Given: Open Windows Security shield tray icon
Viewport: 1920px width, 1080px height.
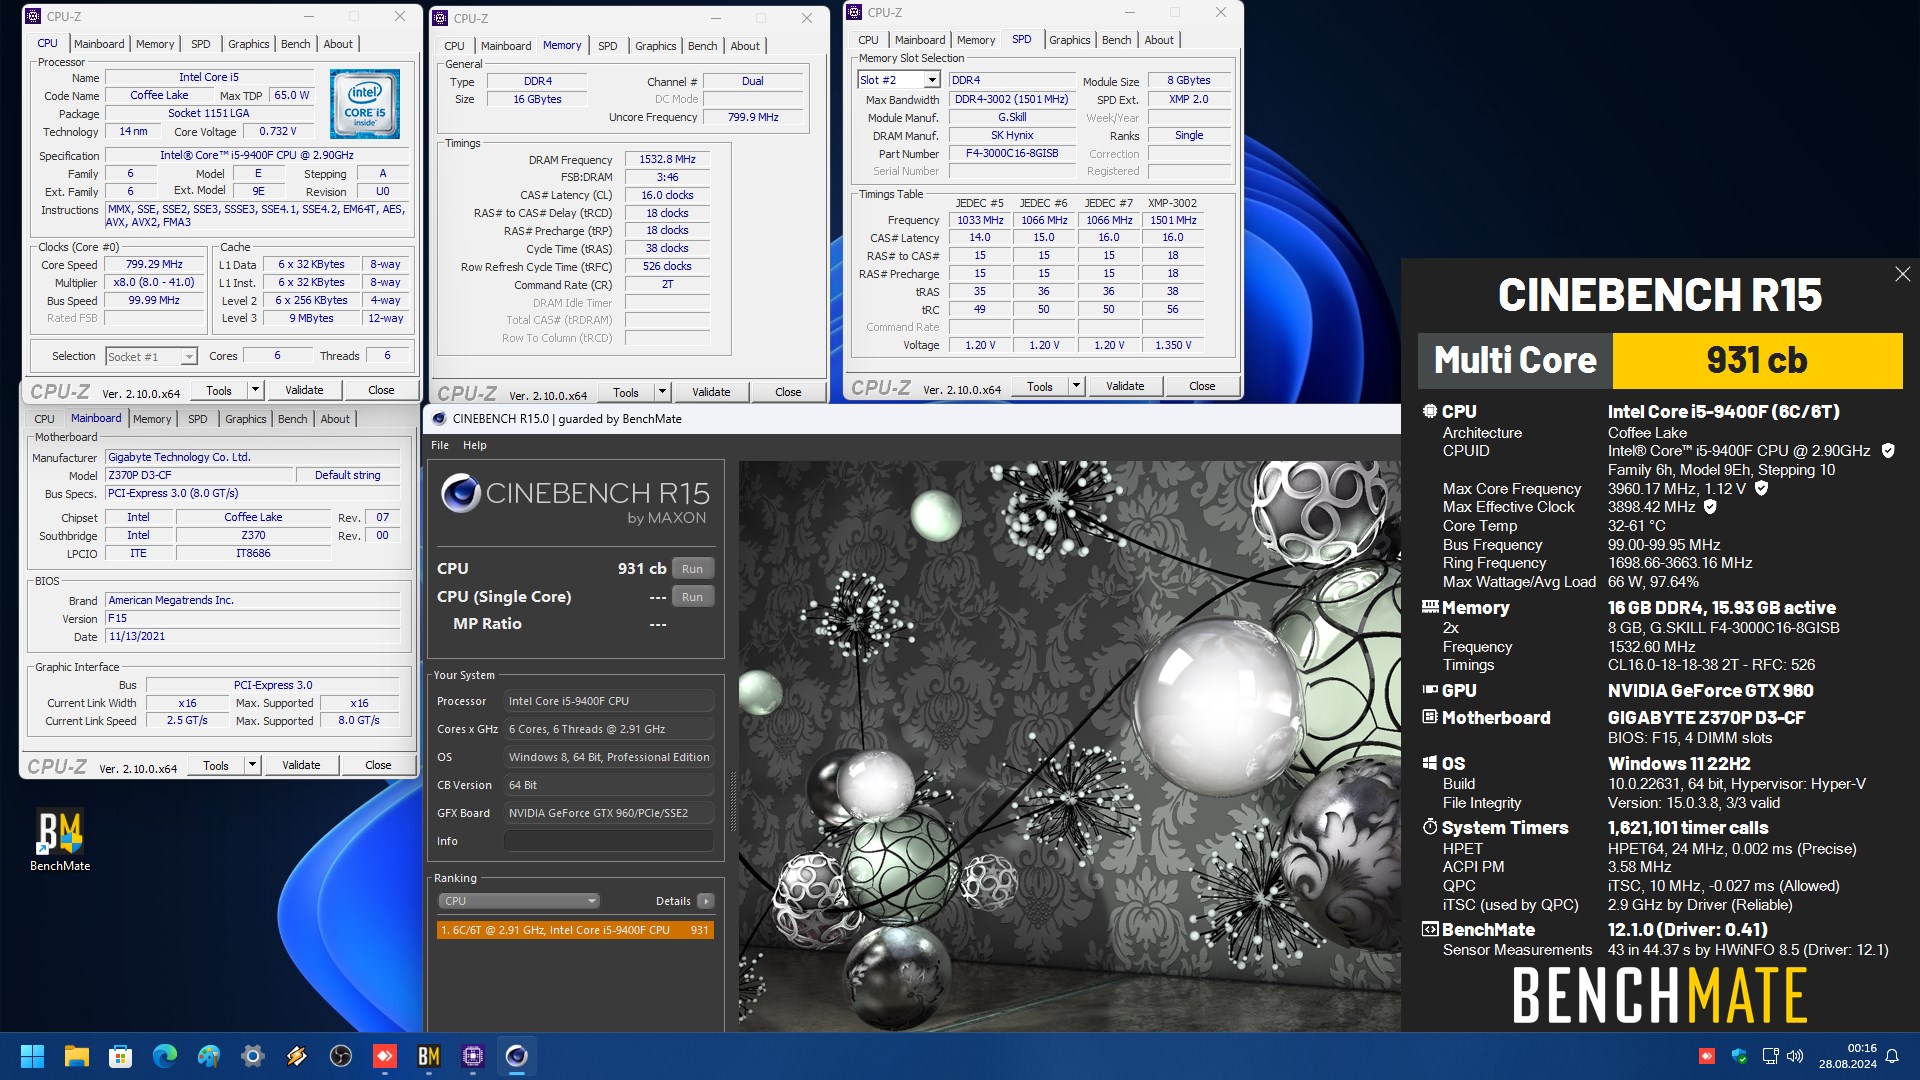Looking at the screenshot, I should click(1739, 1056).
